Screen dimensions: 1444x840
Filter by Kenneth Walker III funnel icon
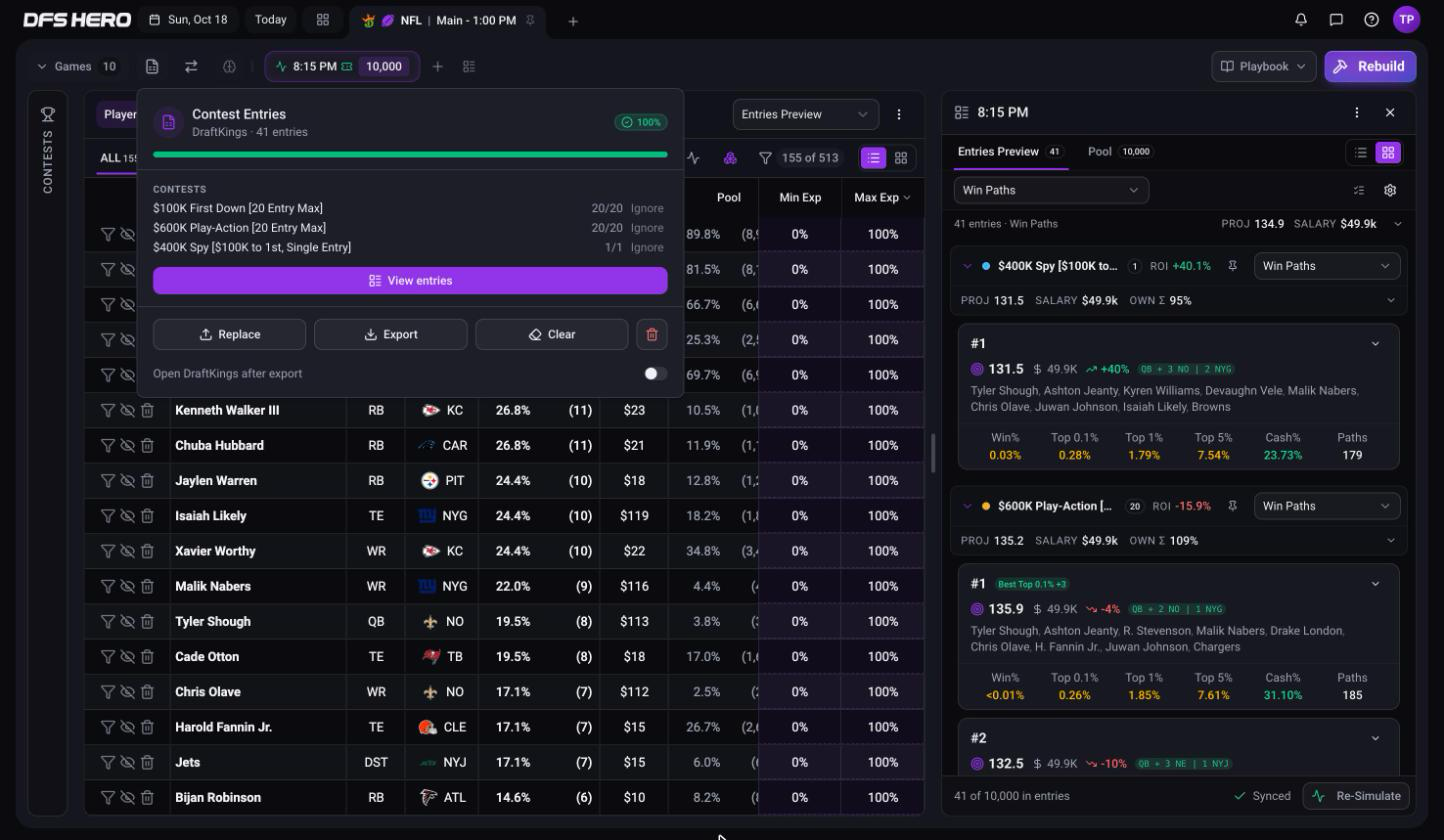pyautogui.click(x=107, y=410)
